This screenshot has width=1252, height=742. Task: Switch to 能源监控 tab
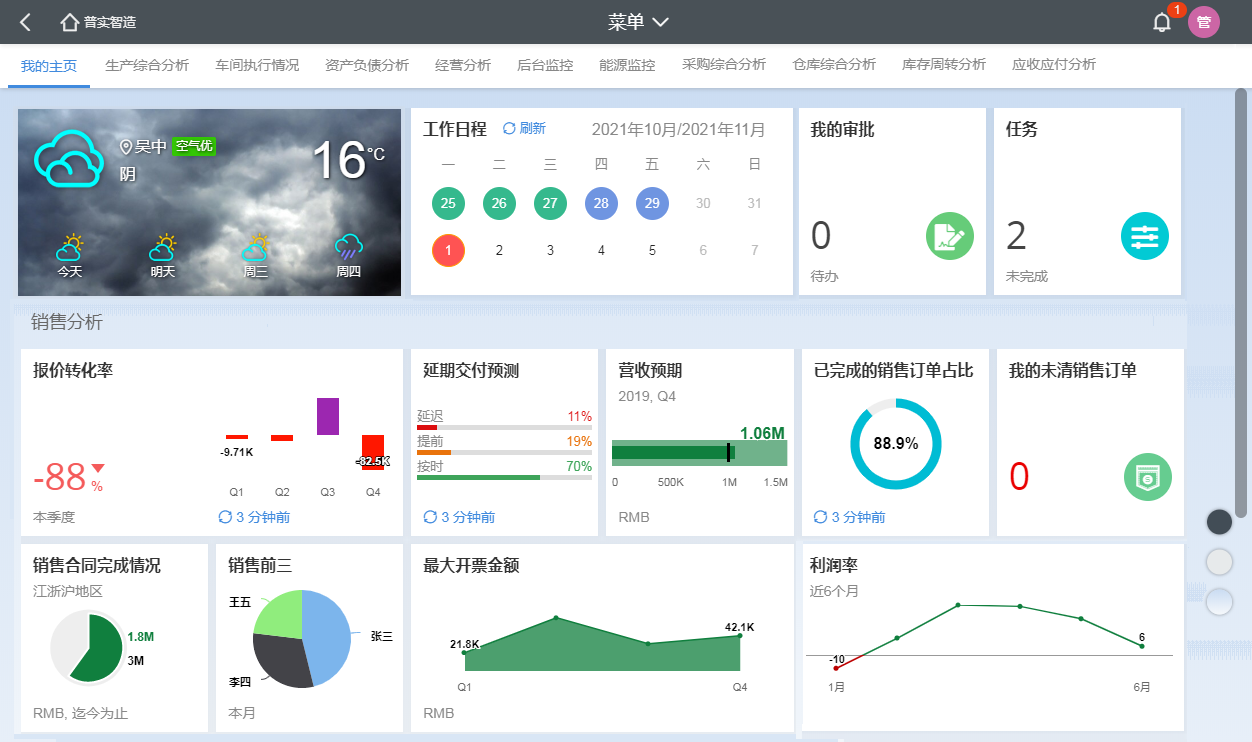point(627,65)
